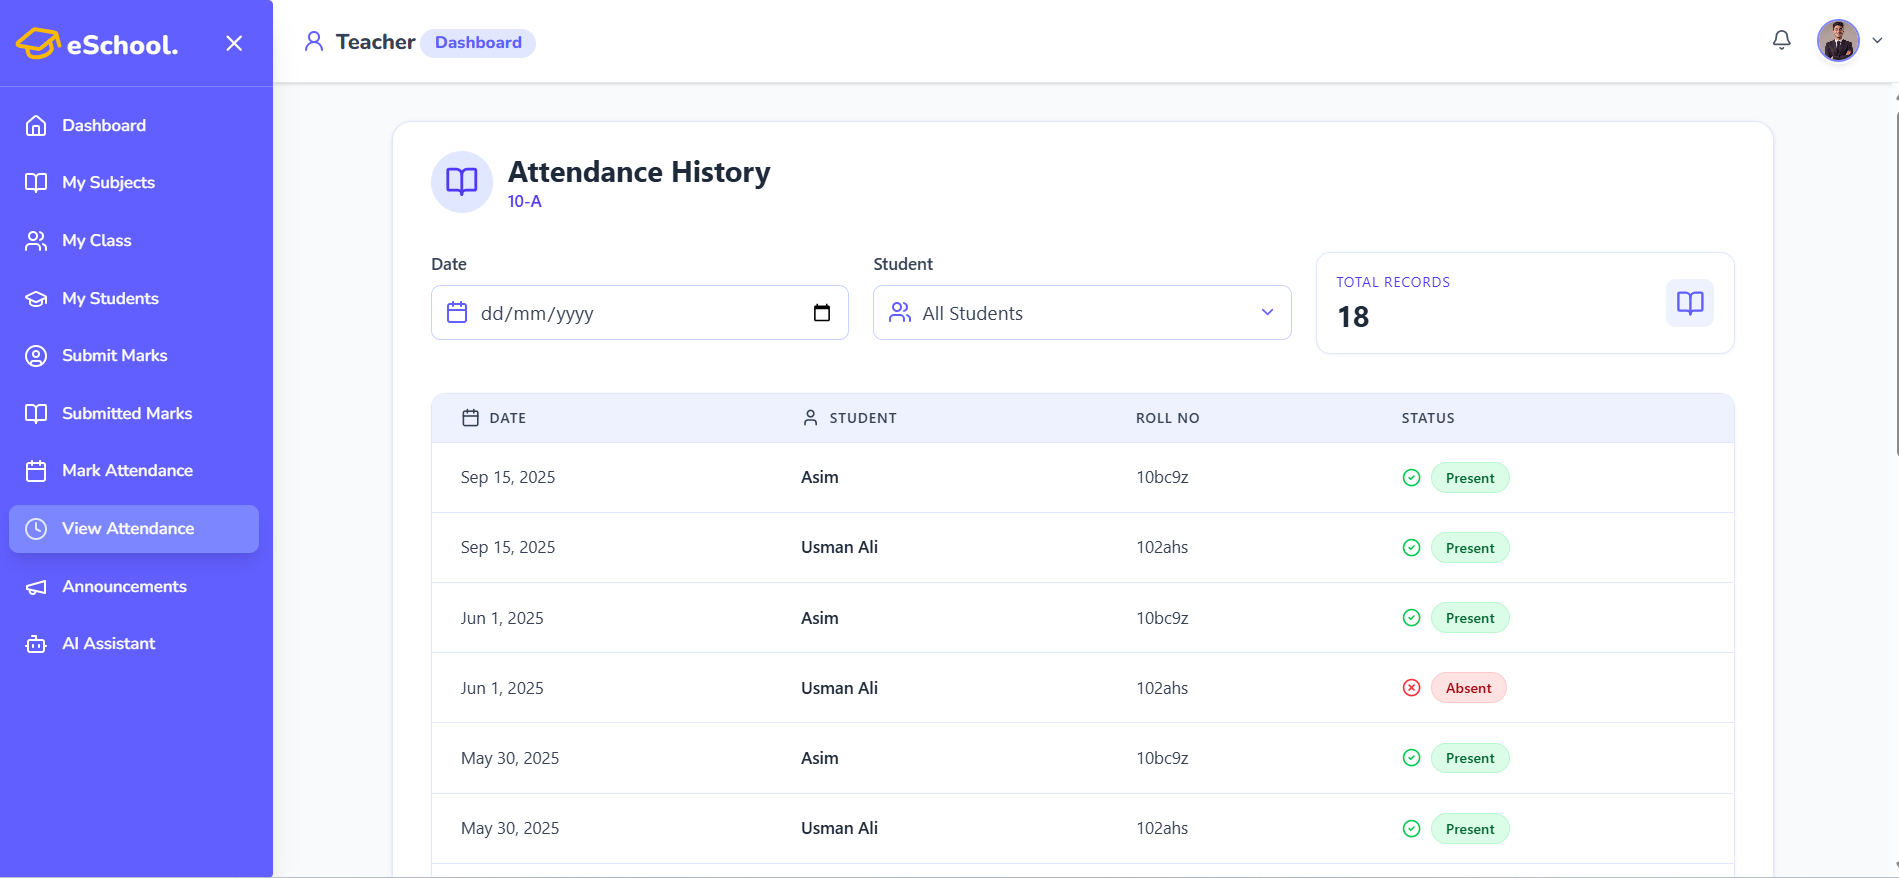Click the STATUS column header

[1428, 418]
